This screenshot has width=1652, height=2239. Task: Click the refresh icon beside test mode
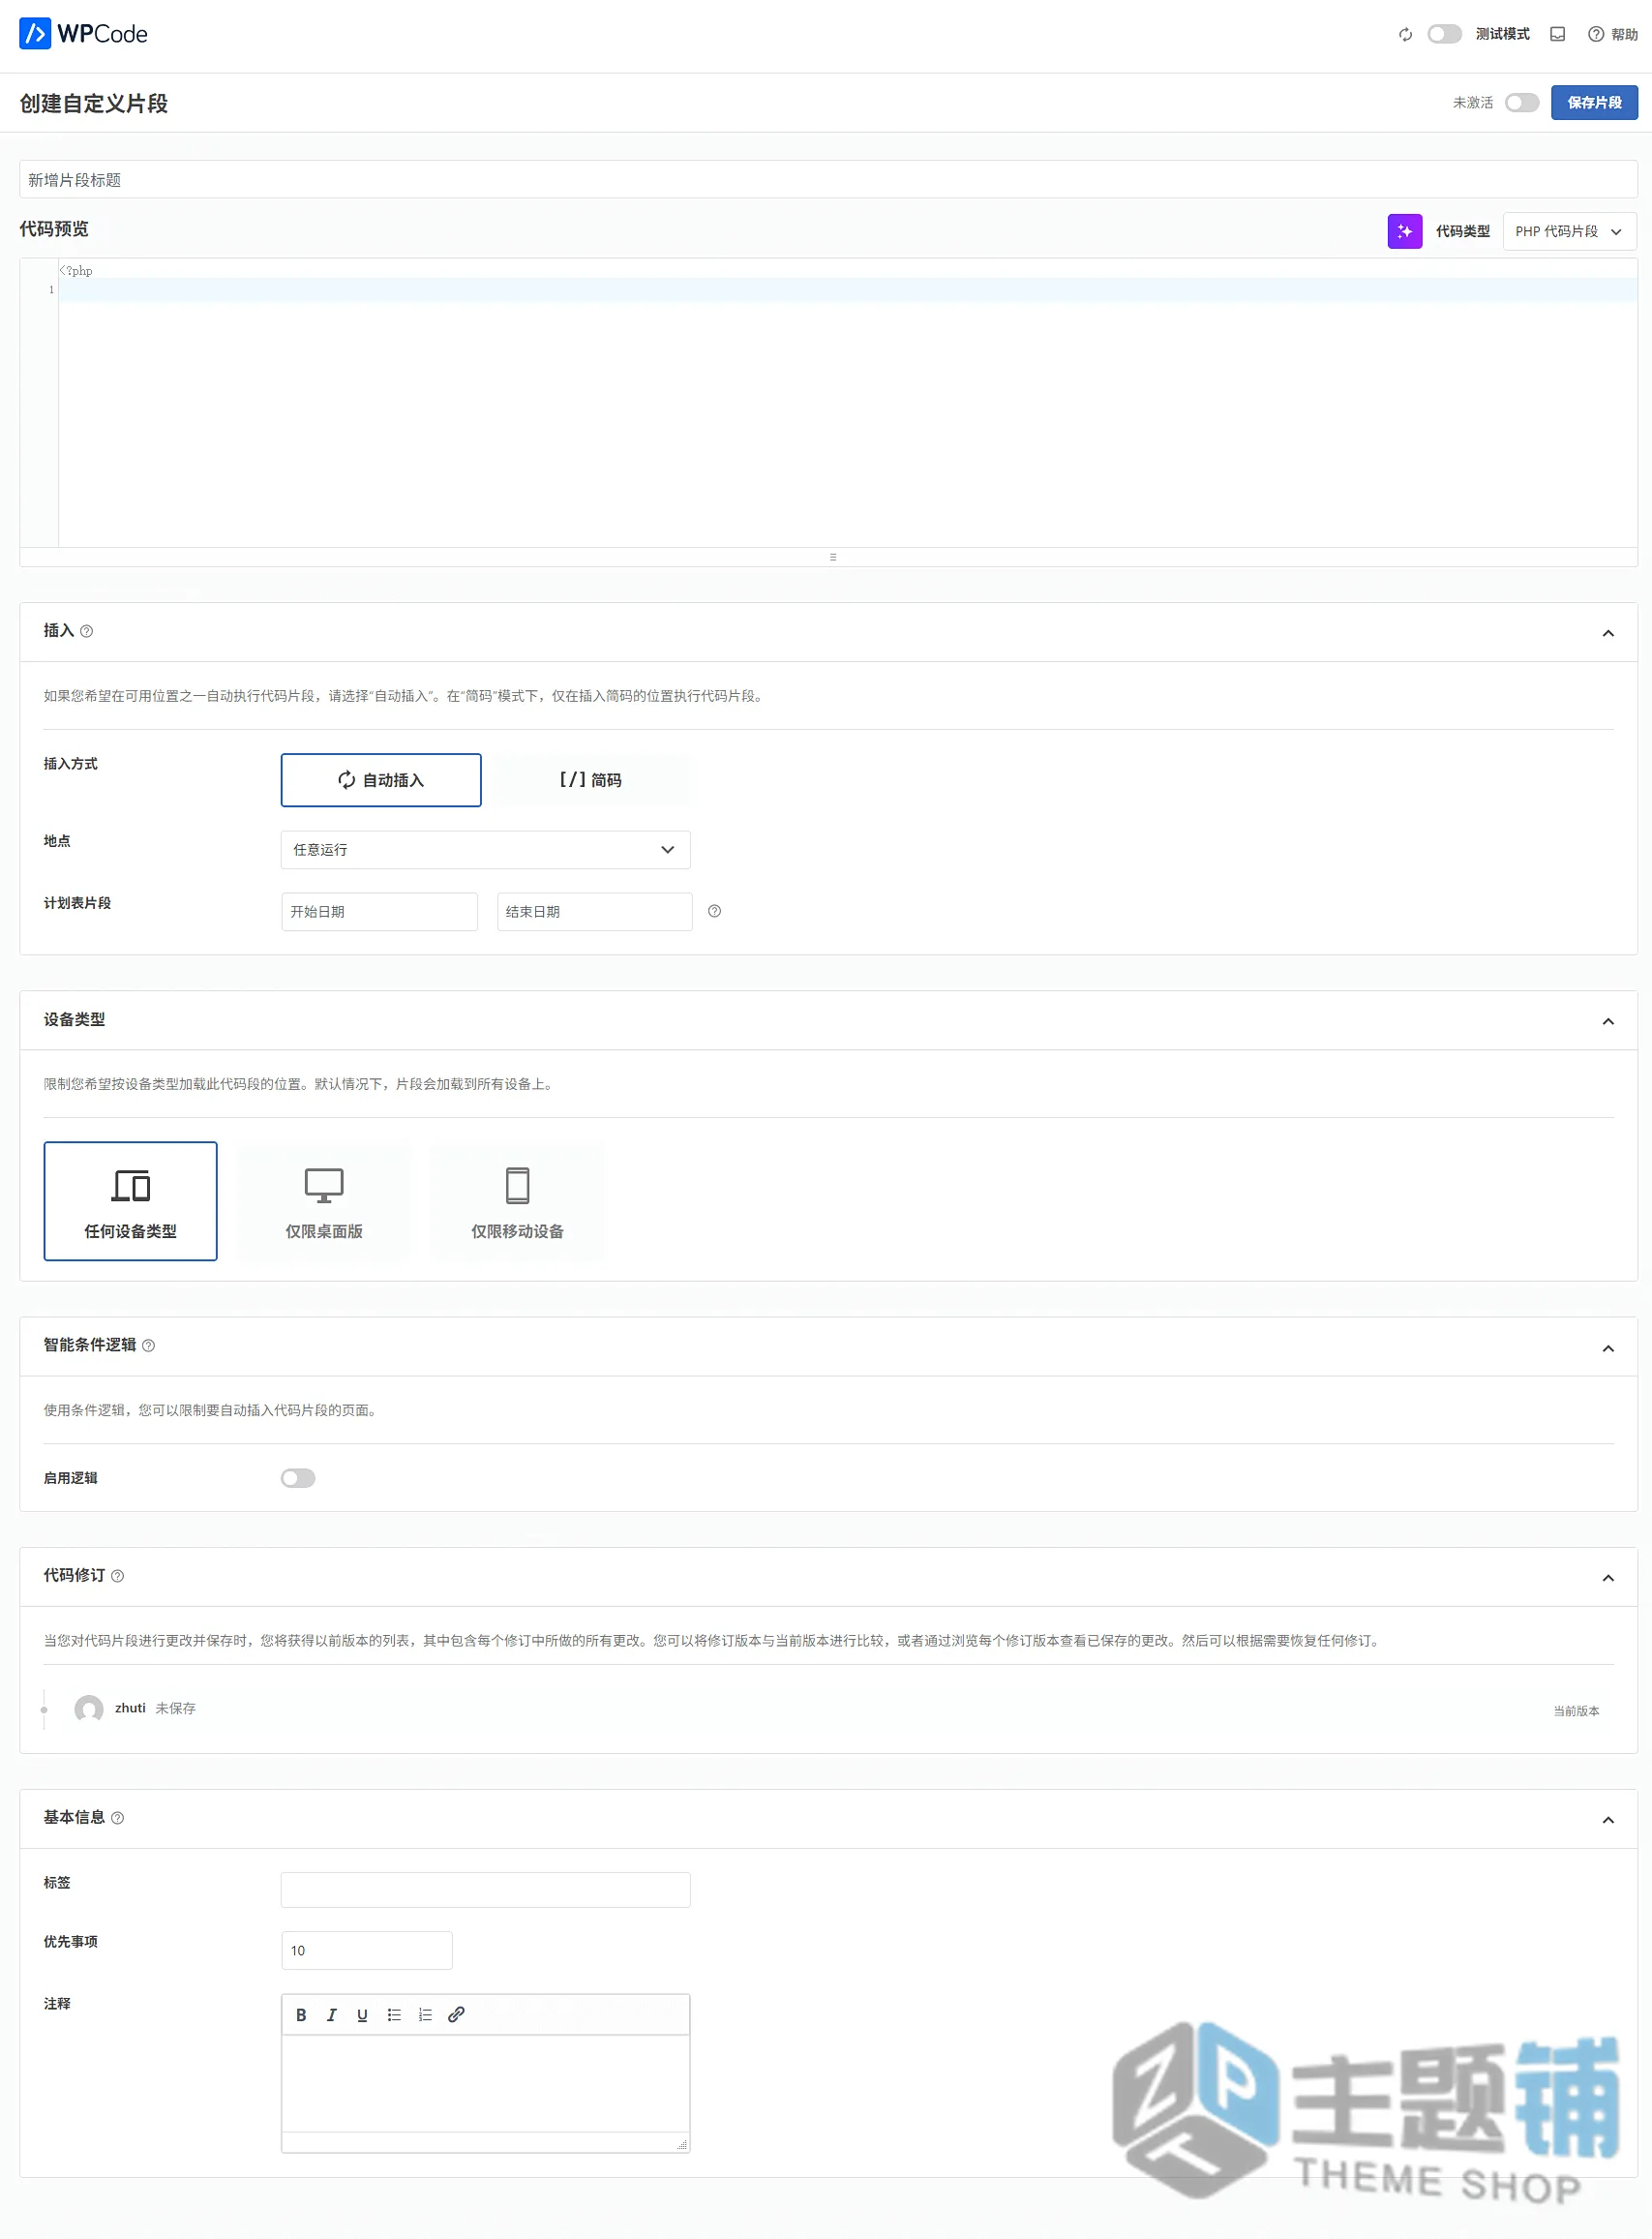(1405, 35)
